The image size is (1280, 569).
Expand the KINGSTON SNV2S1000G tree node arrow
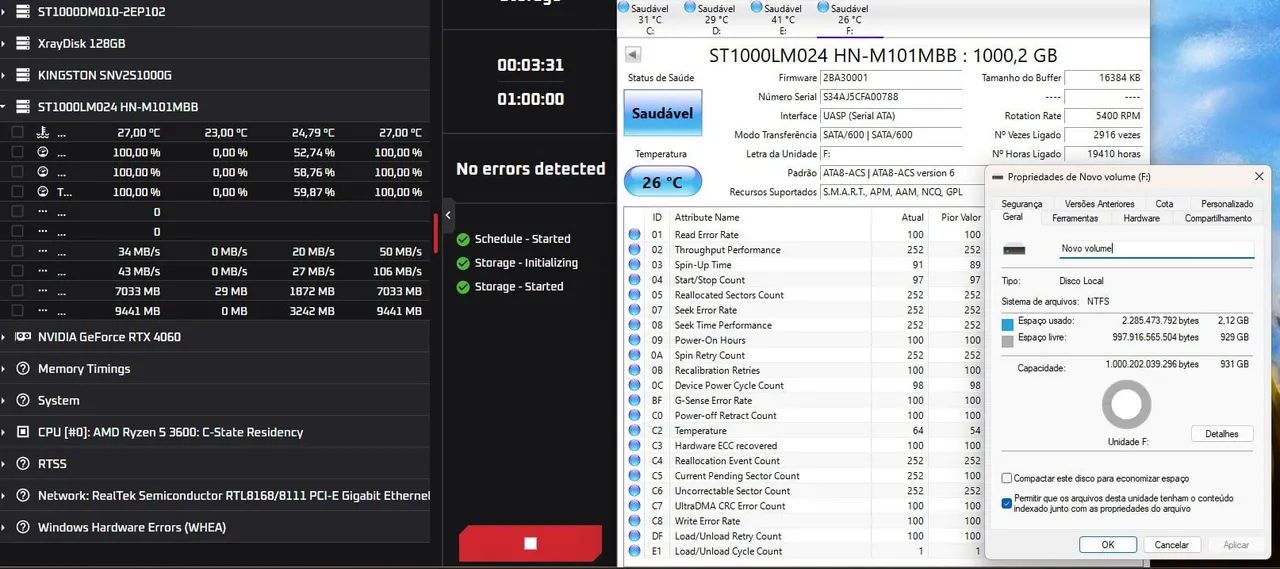pyautogui.click(x=4, y=75)
